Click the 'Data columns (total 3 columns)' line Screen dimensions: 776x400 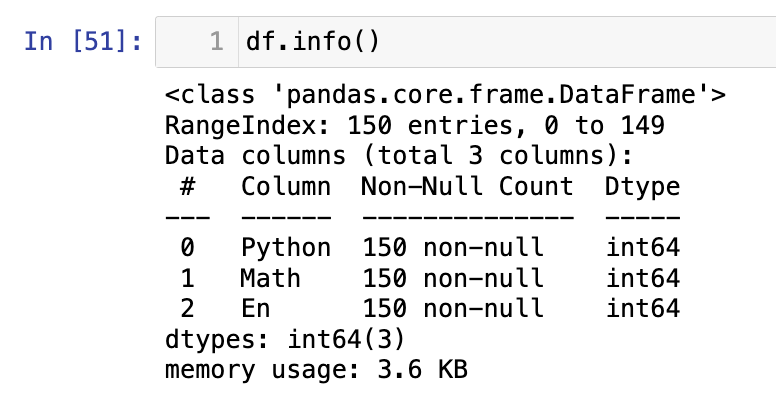[x=400, y=157]
